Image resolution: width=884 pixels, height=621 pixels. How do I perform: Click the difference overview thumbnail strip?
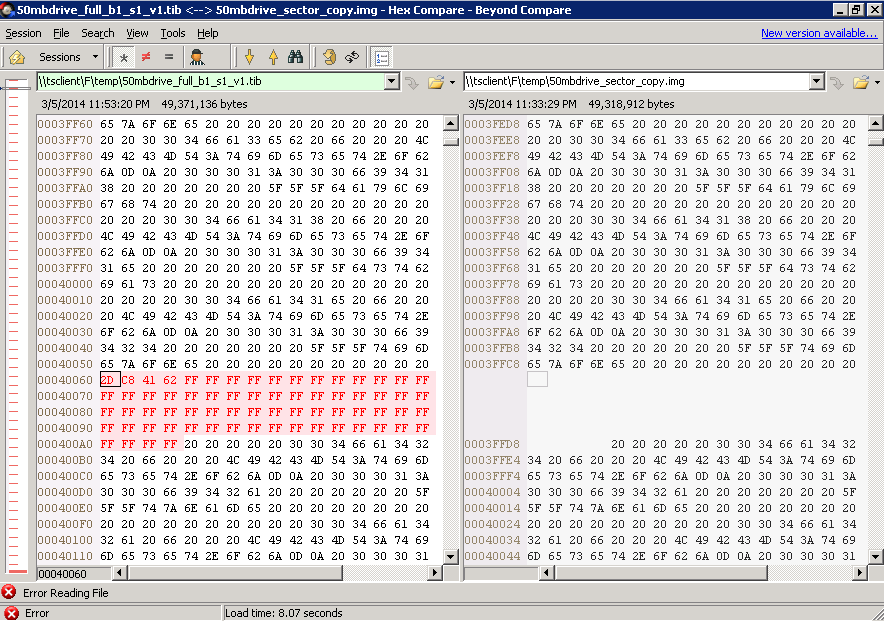[x=16, y=327]
